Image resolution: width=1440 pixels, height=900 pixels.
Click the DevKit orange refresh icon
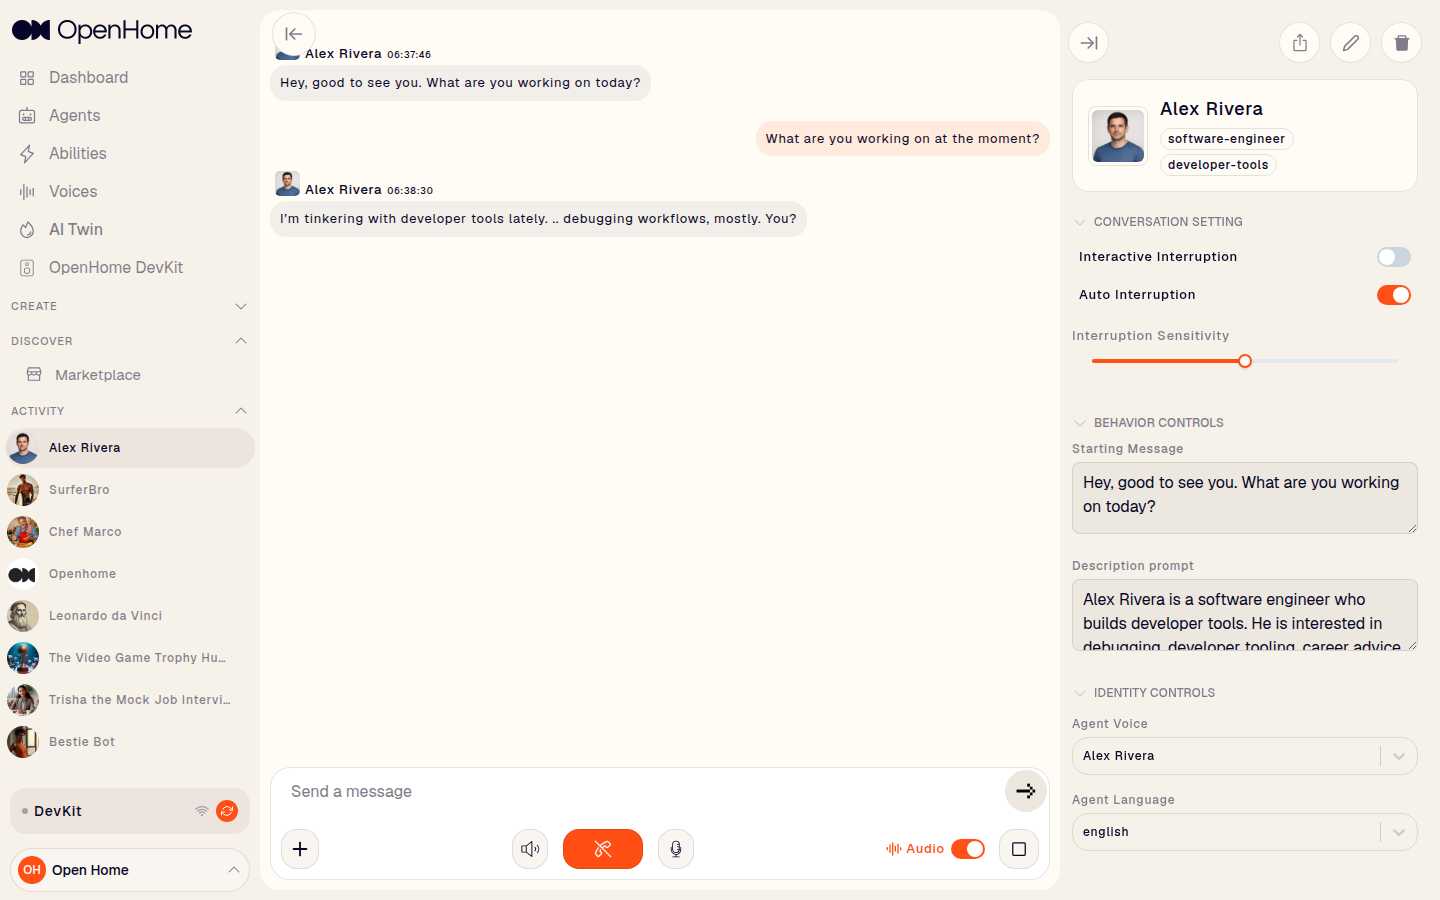tap(227, 811)
